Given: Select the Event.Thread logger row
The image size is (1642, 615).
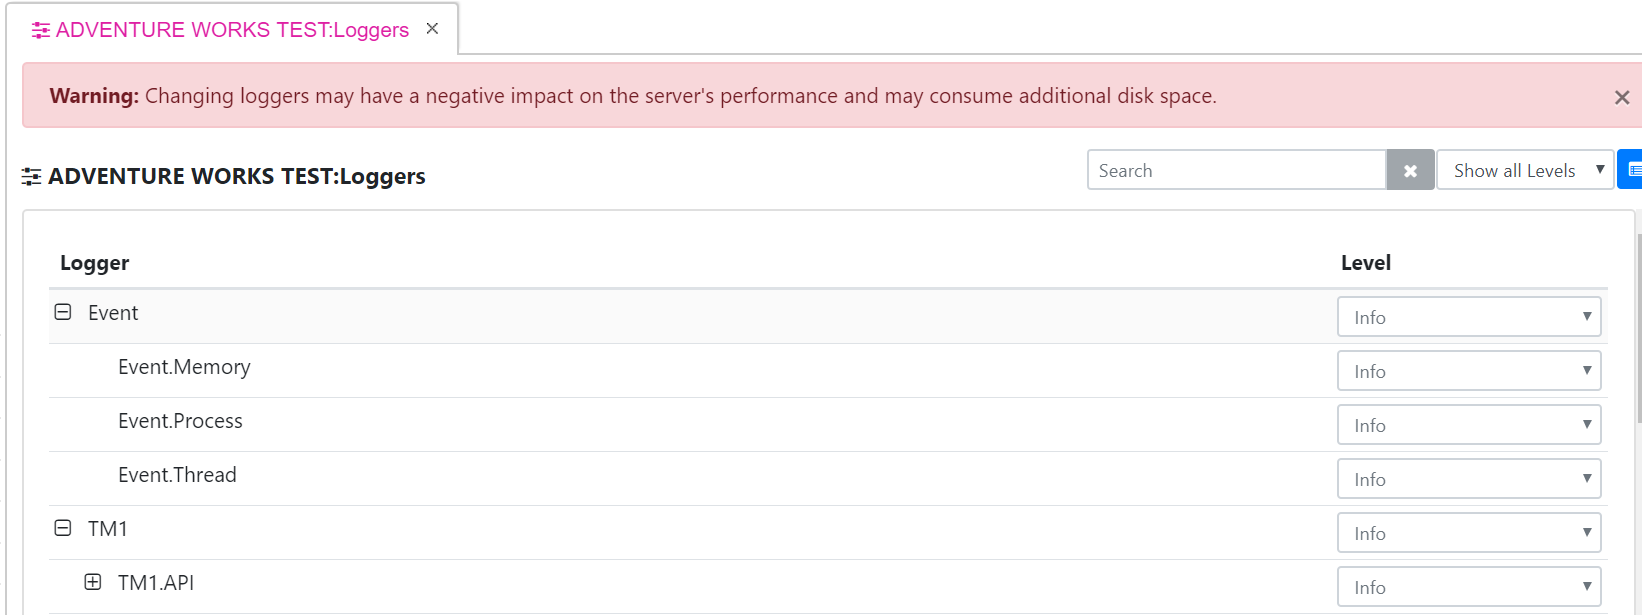Looking at the screenshot, I should (x=828, y=479).
